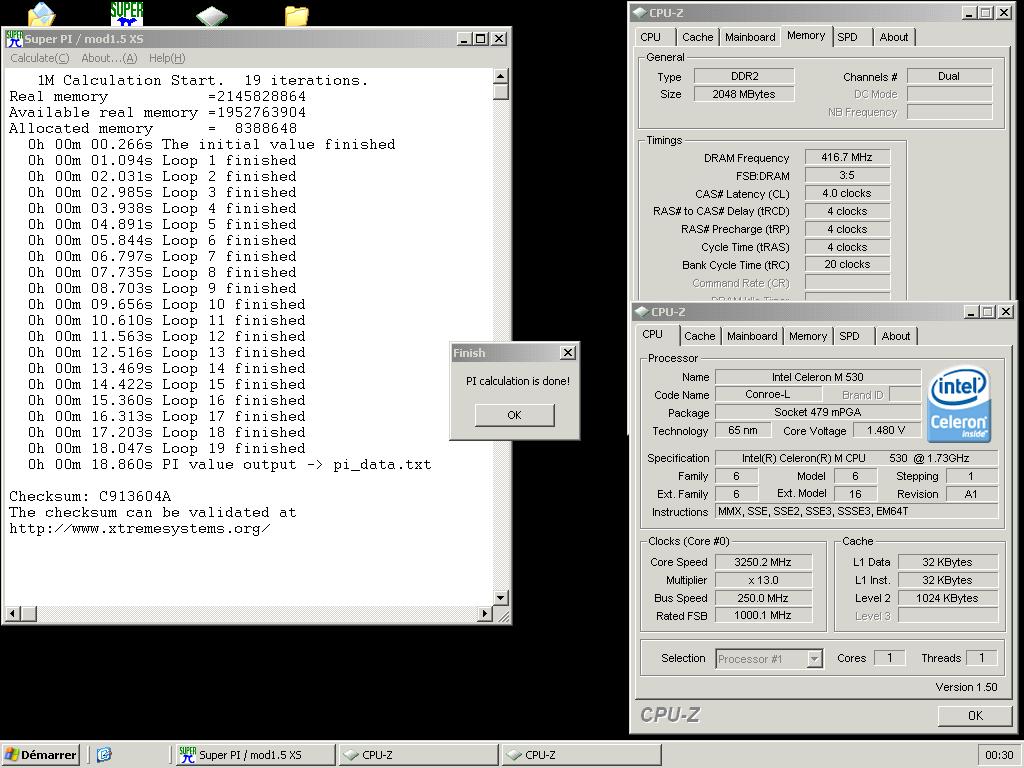Click the Channels # value Dual
Viewport: 1024px width, 768px height.
point(949,76)
